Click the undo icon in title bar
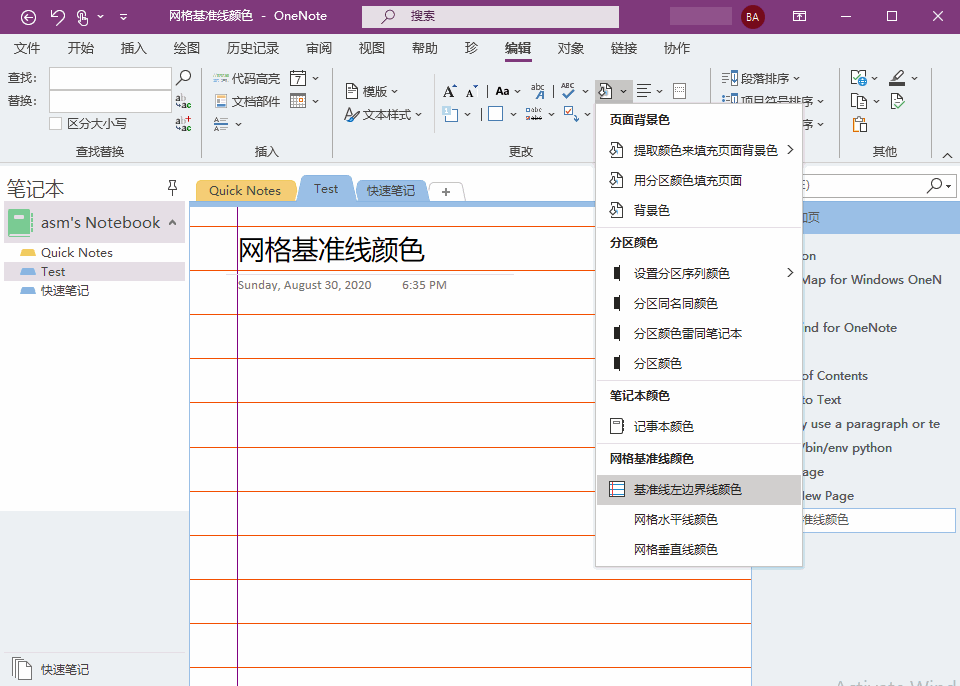 click(58, 17)
